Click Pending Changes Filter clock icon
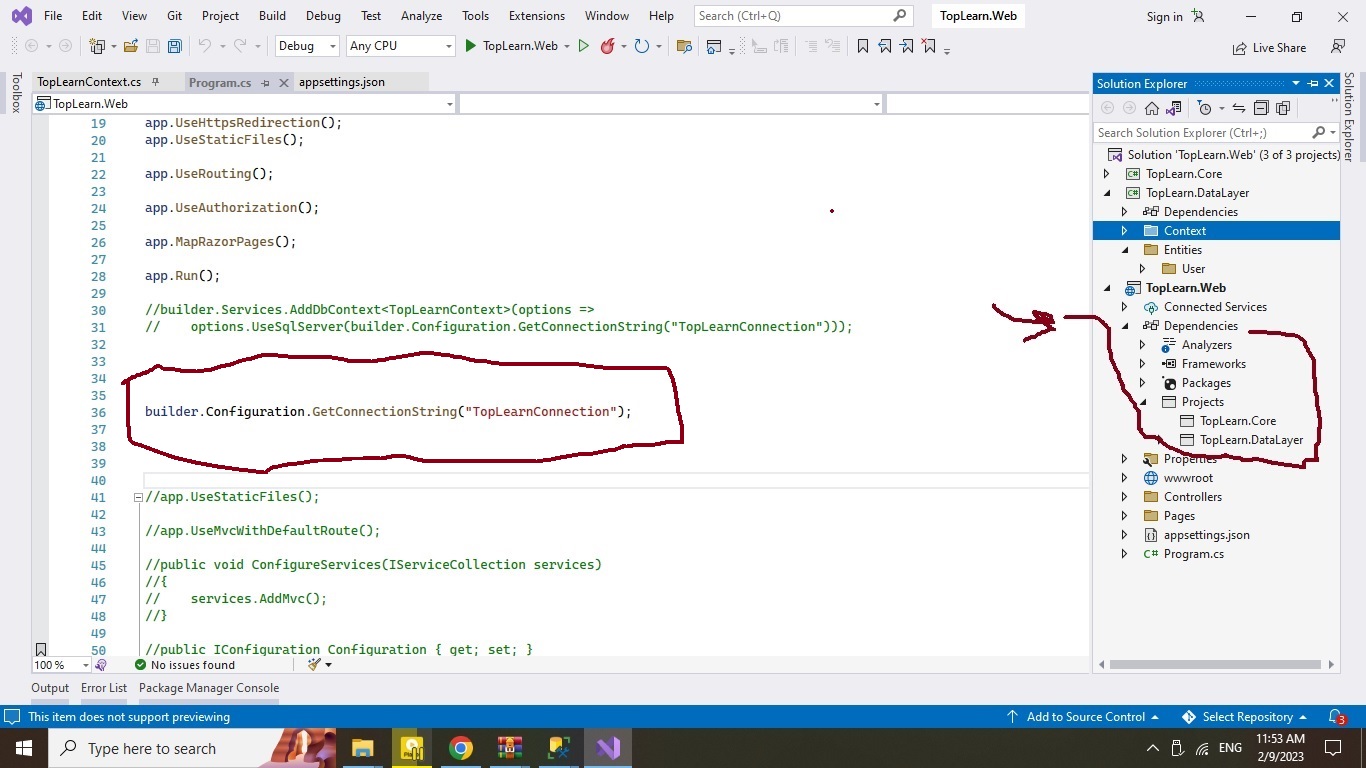The height and width of the screenshot is (768, 1366). 1204,108
